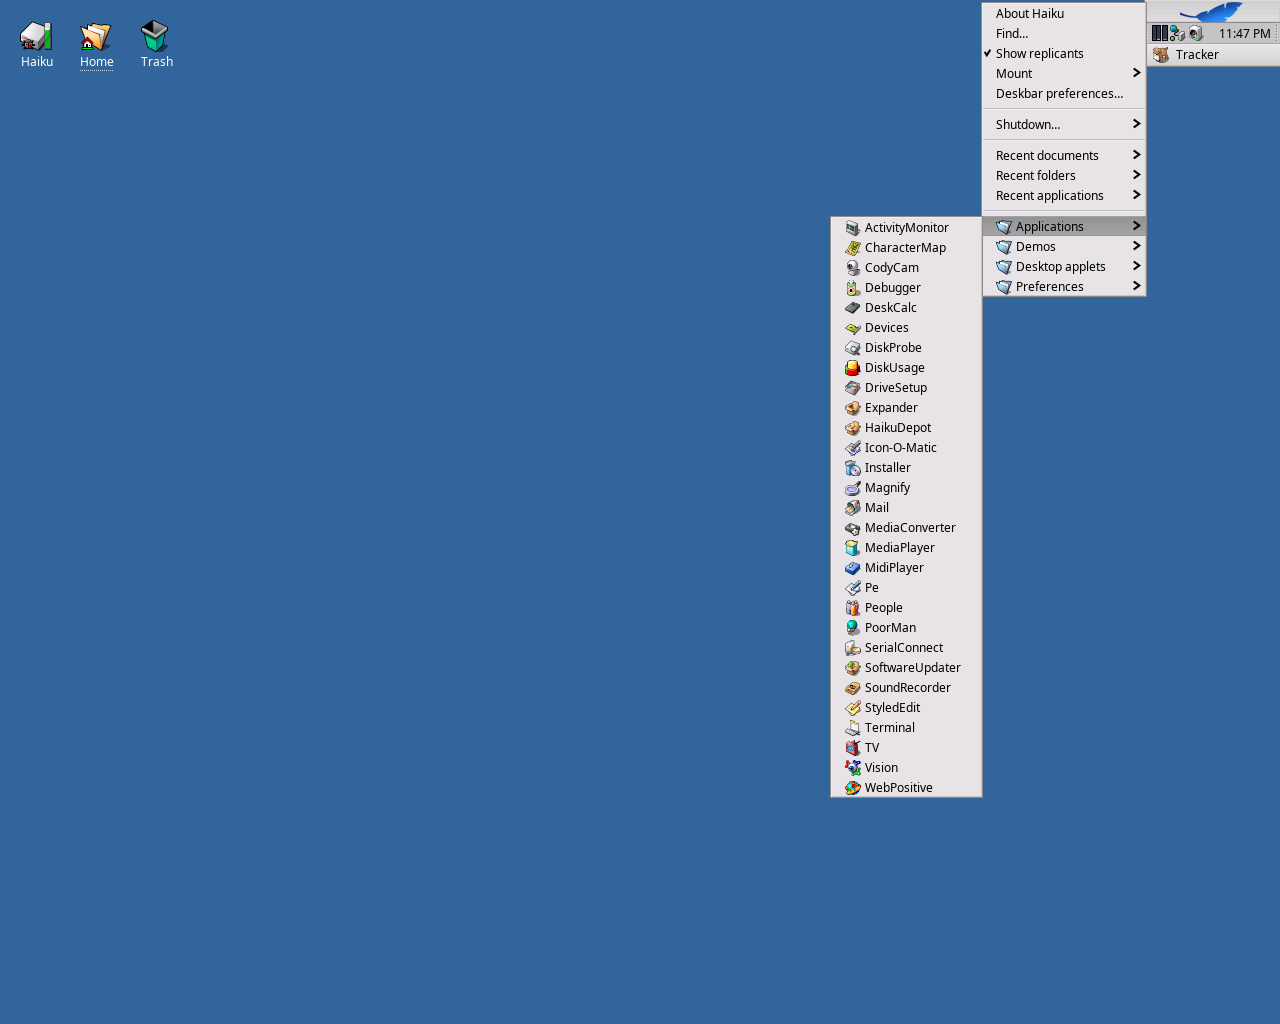Click the 11:47 PM clock

point(1244,34)
